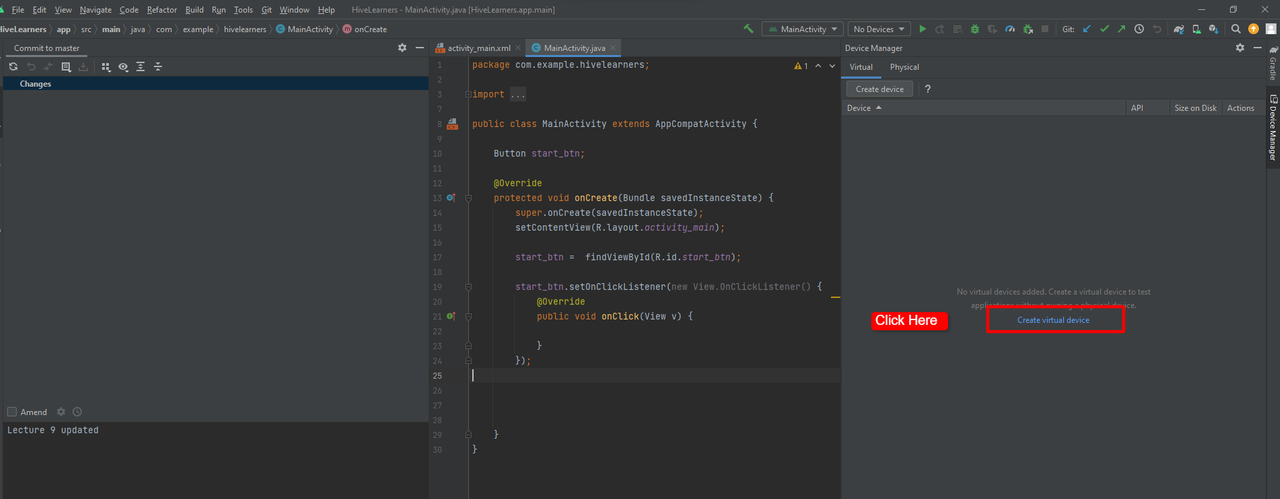Click the hammer Make Project icon
Screen dimensions: 1280x499
tap(748, 29)
